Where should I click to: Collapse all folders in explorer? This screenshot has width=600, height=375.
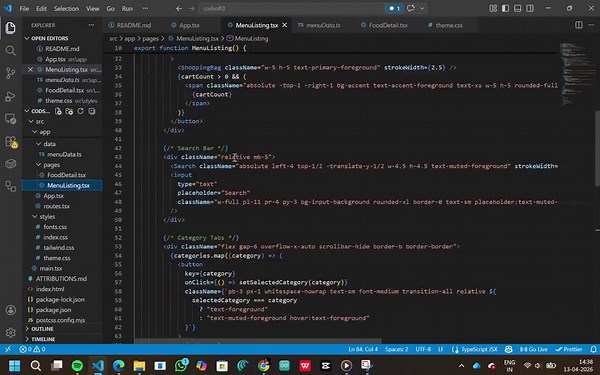[x=91, y=111]
